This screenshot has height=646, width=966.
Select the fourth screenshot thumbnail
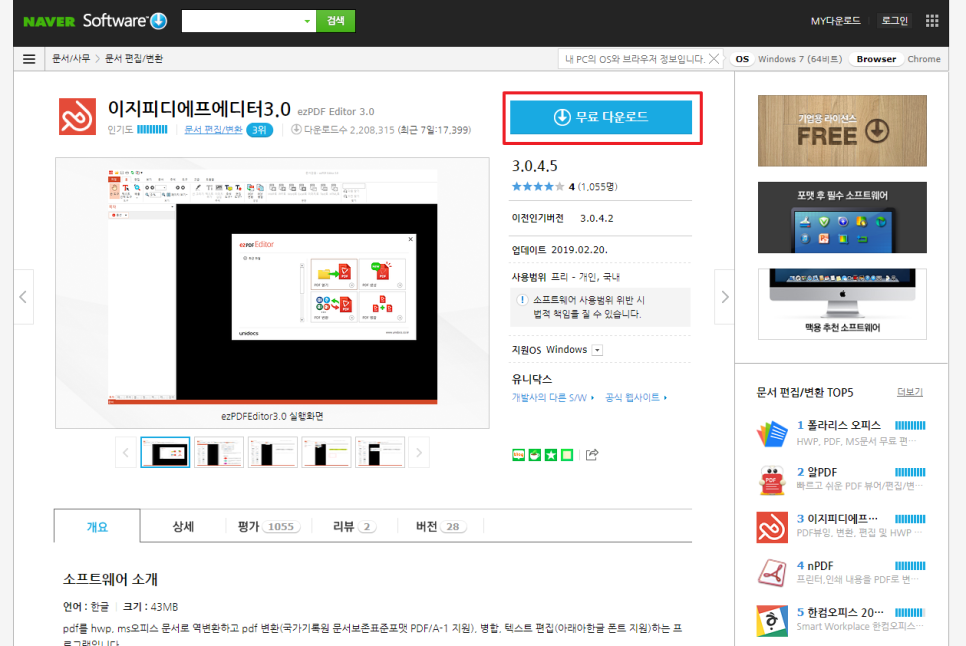[326, 453]
